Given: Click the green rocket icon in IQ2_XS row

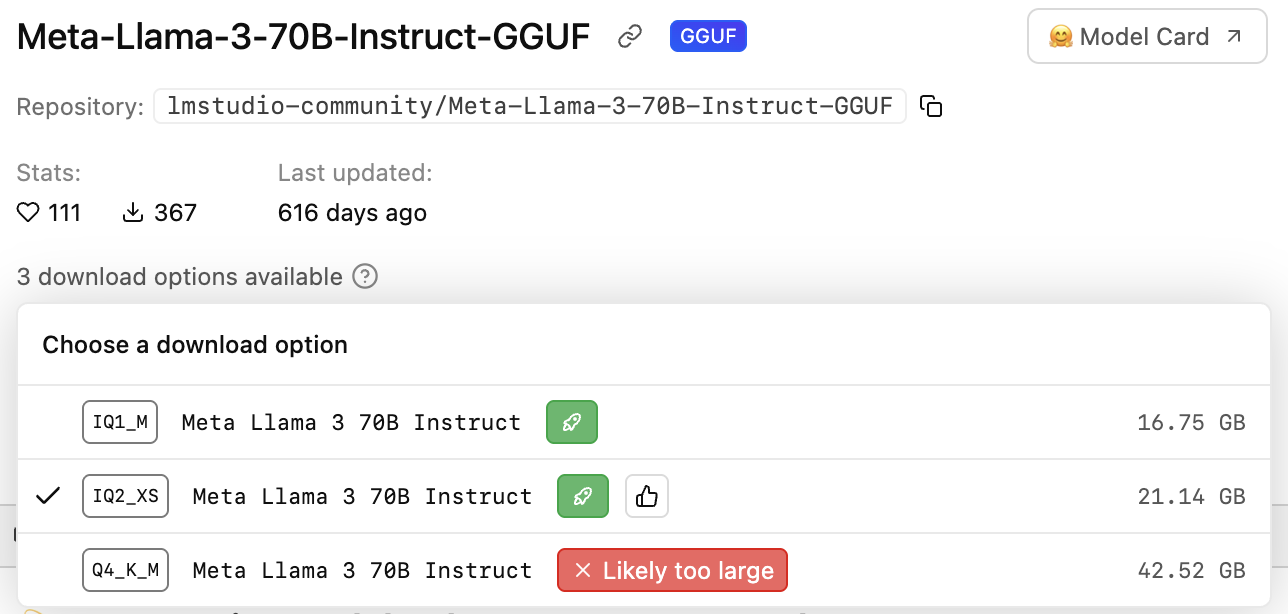Looking at the screenshot, I should tap(582, 496).
